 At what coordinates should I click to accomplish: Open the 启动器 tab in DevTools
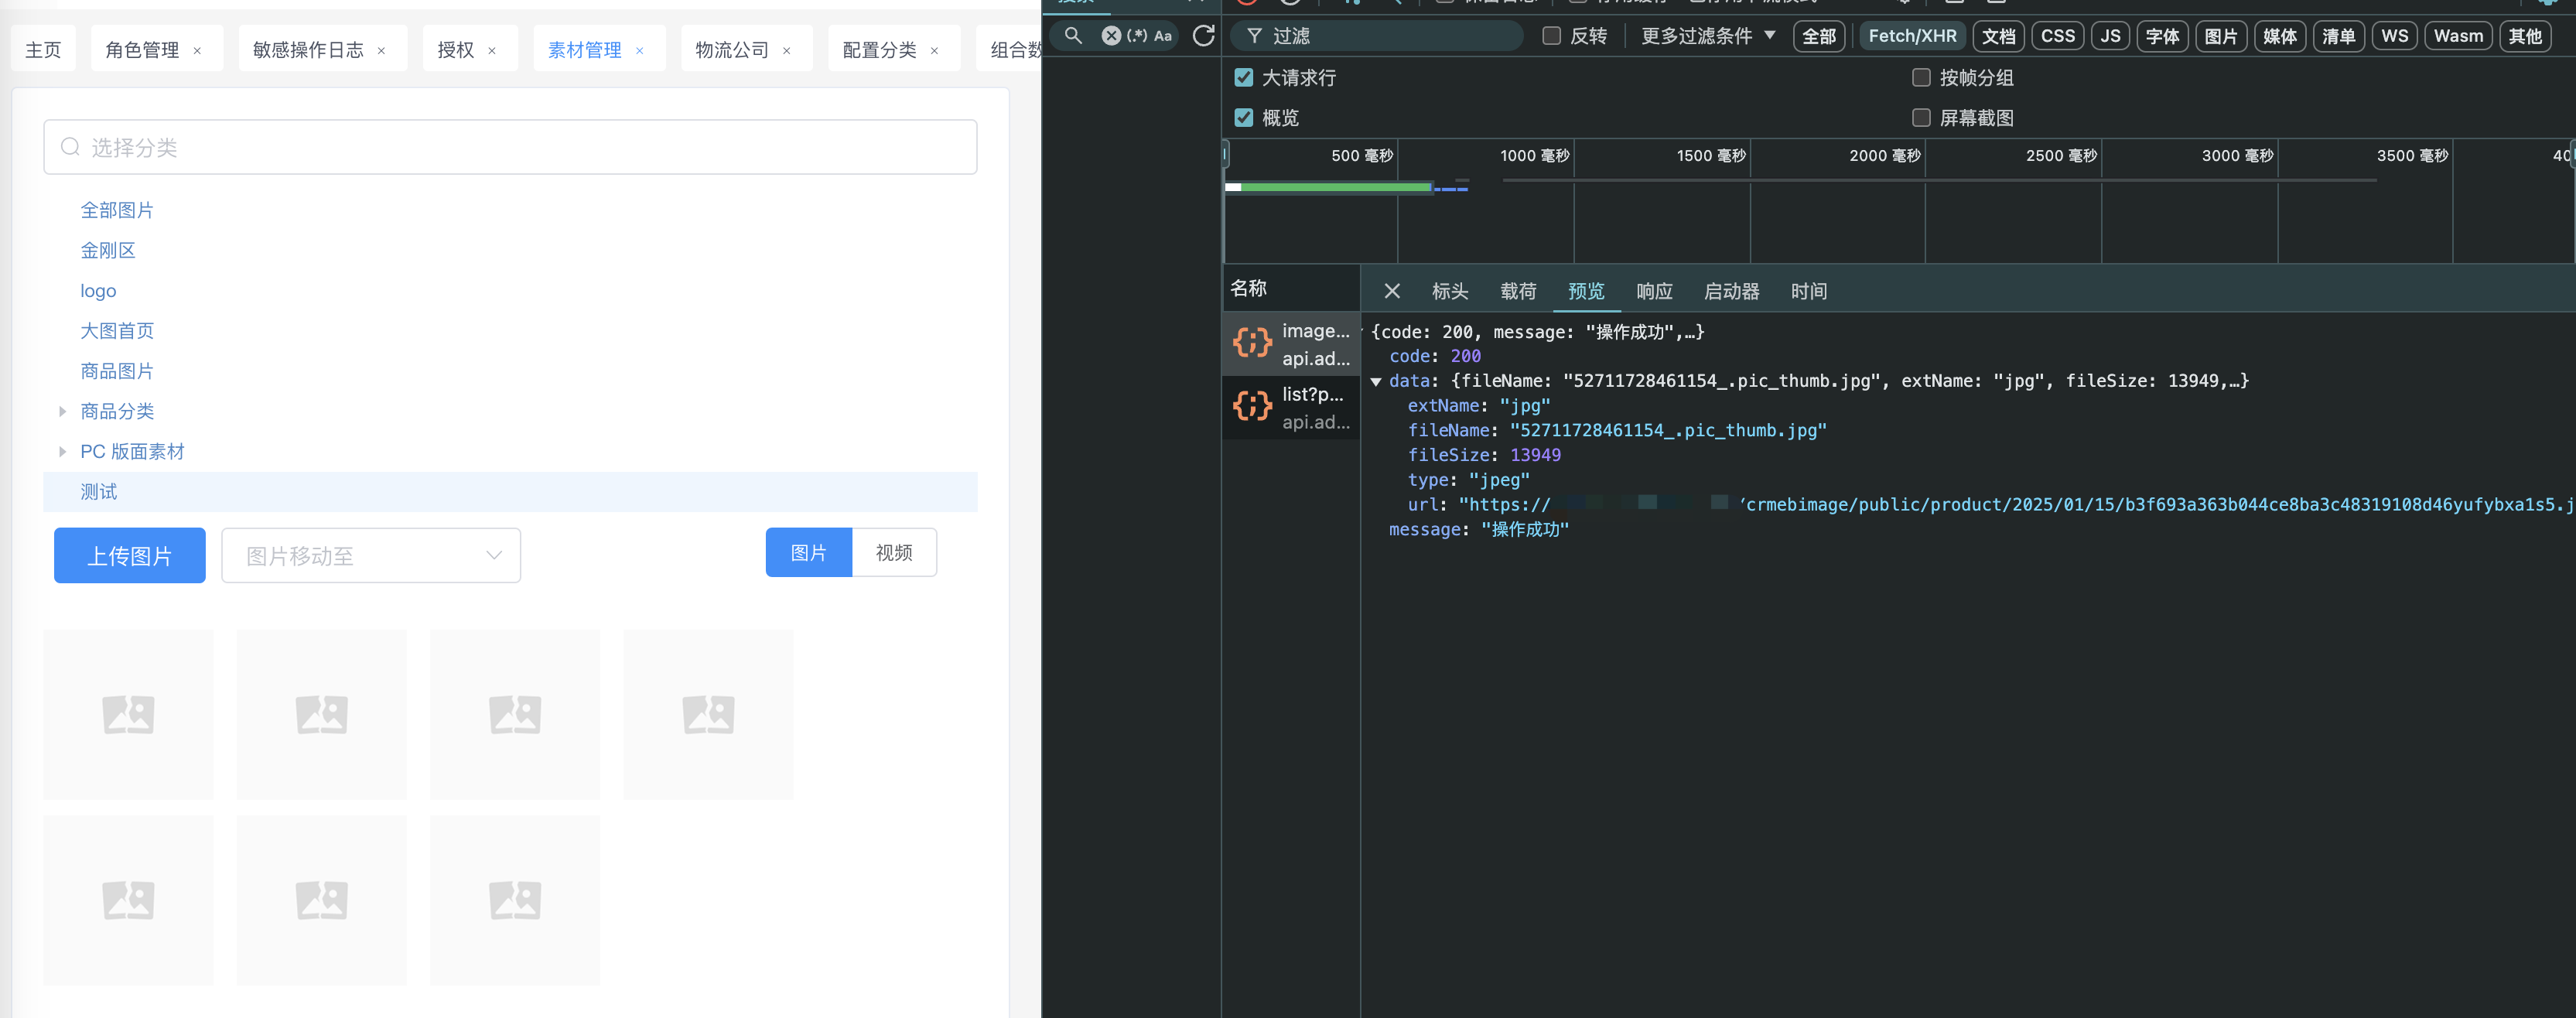[1731, 291]
